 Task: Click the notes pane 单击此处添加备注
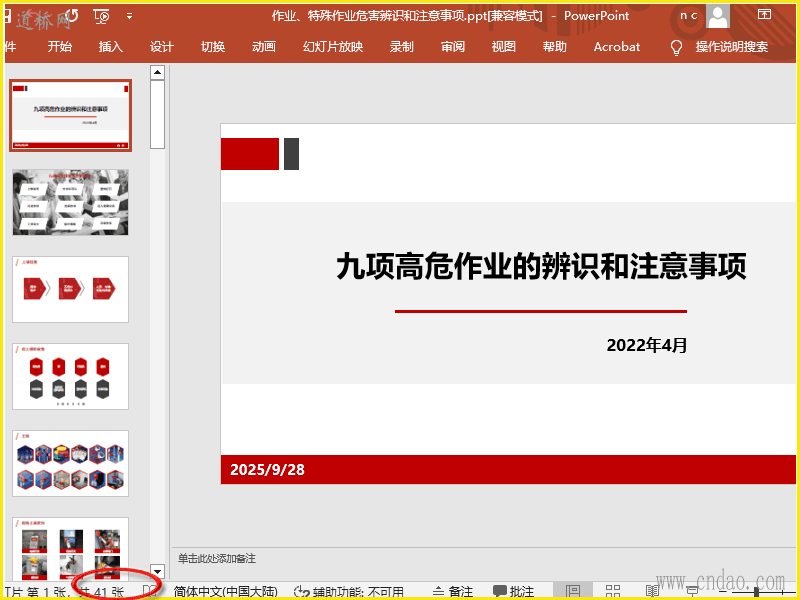point(217,559)
